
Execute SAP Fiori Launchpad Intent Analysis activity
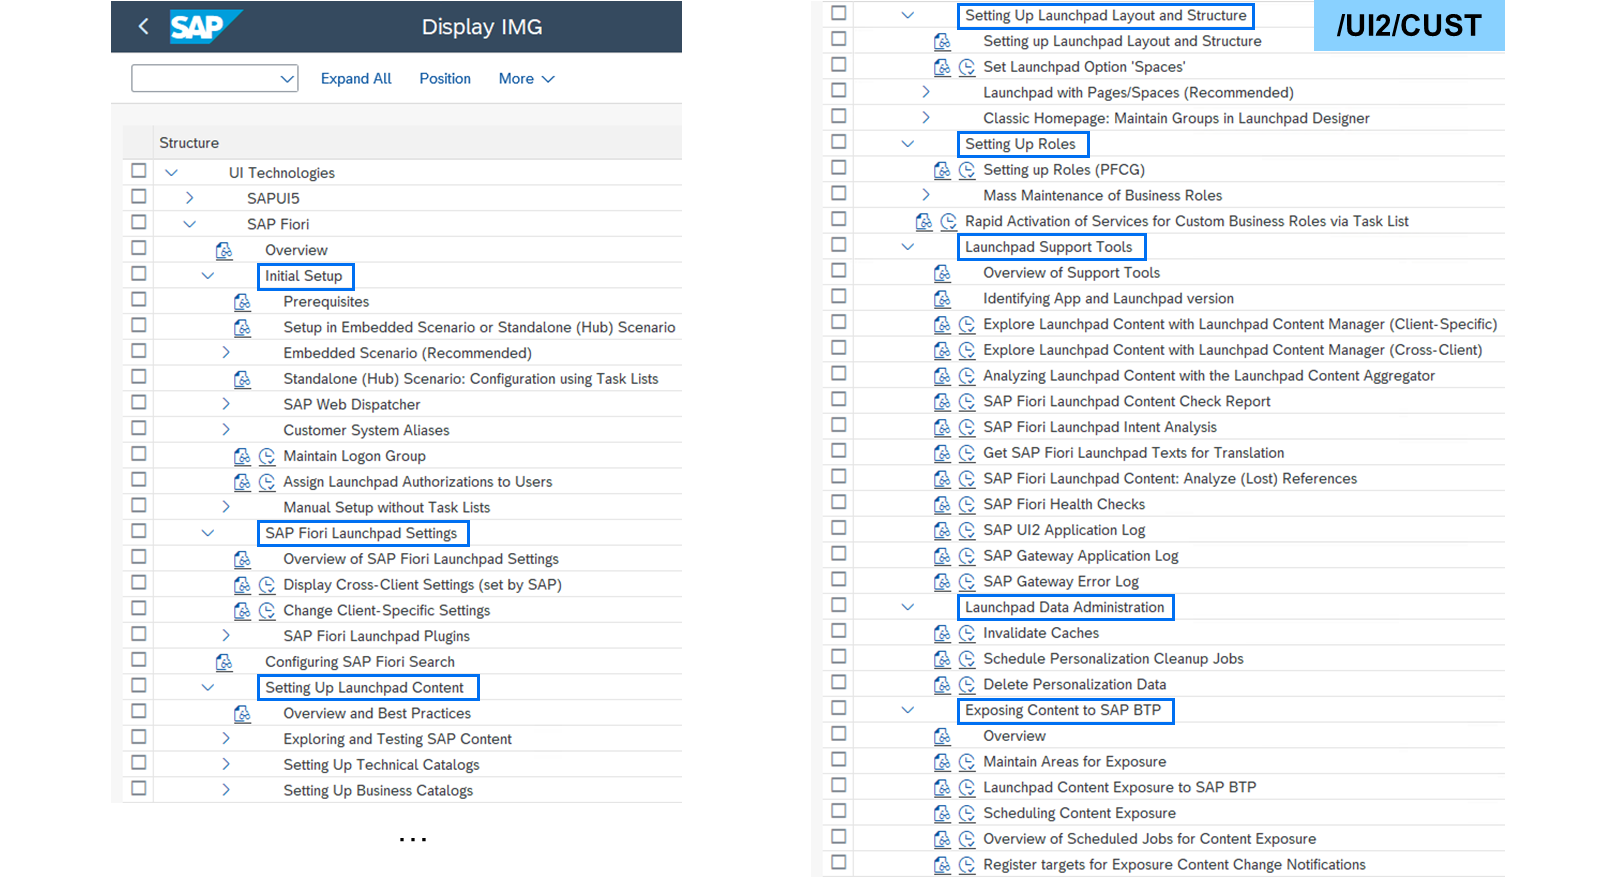coord(967,428)
